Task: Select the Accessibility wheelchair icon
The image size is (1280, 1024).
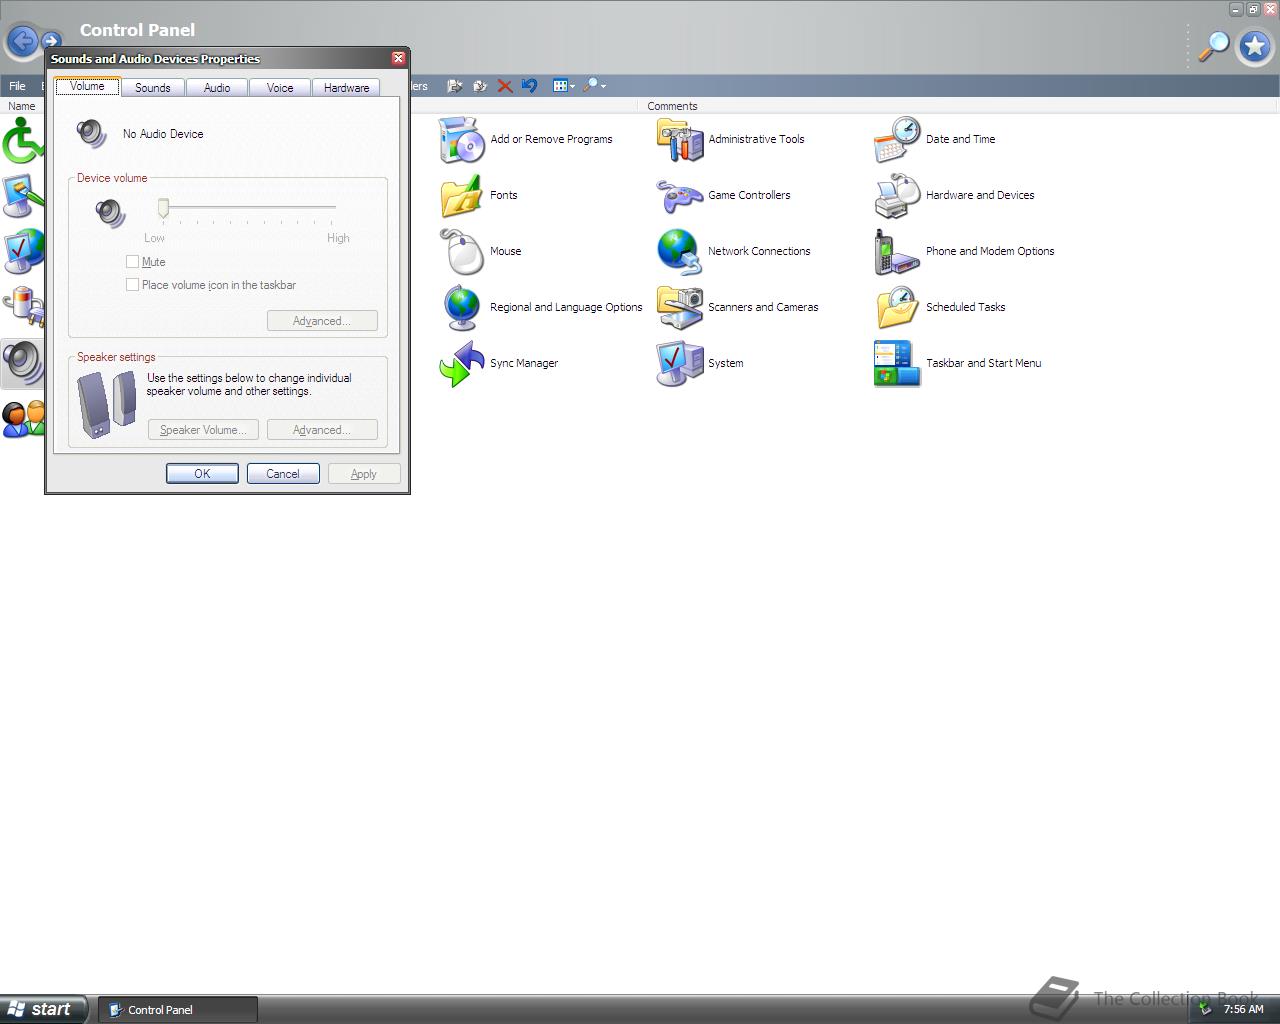Action: coord(22,140)
